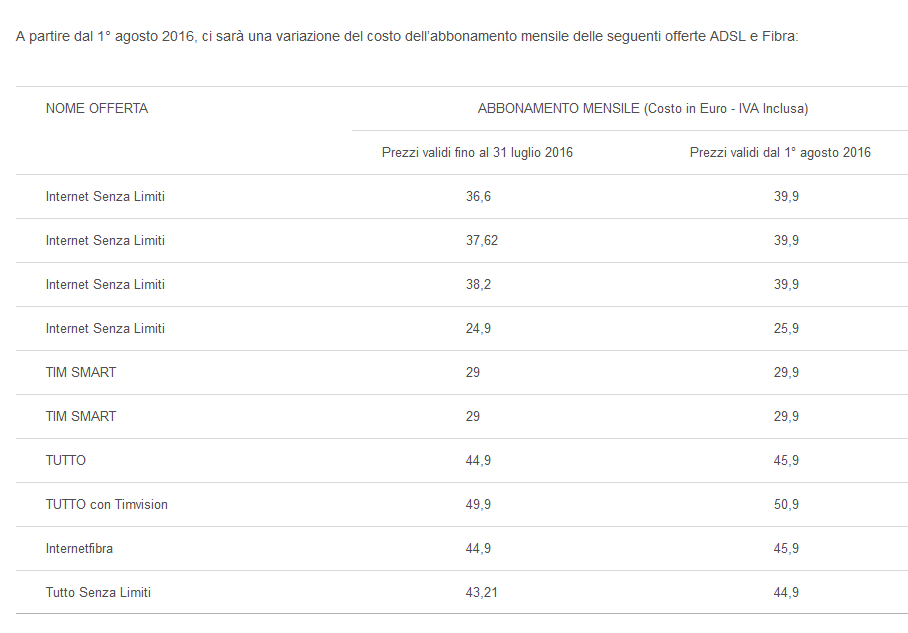The width and height of the screenshot is (908, 633).
Task: Click the new 44,9 price for Tutto Senza Limiti
Action: click(x=786, y=593)
